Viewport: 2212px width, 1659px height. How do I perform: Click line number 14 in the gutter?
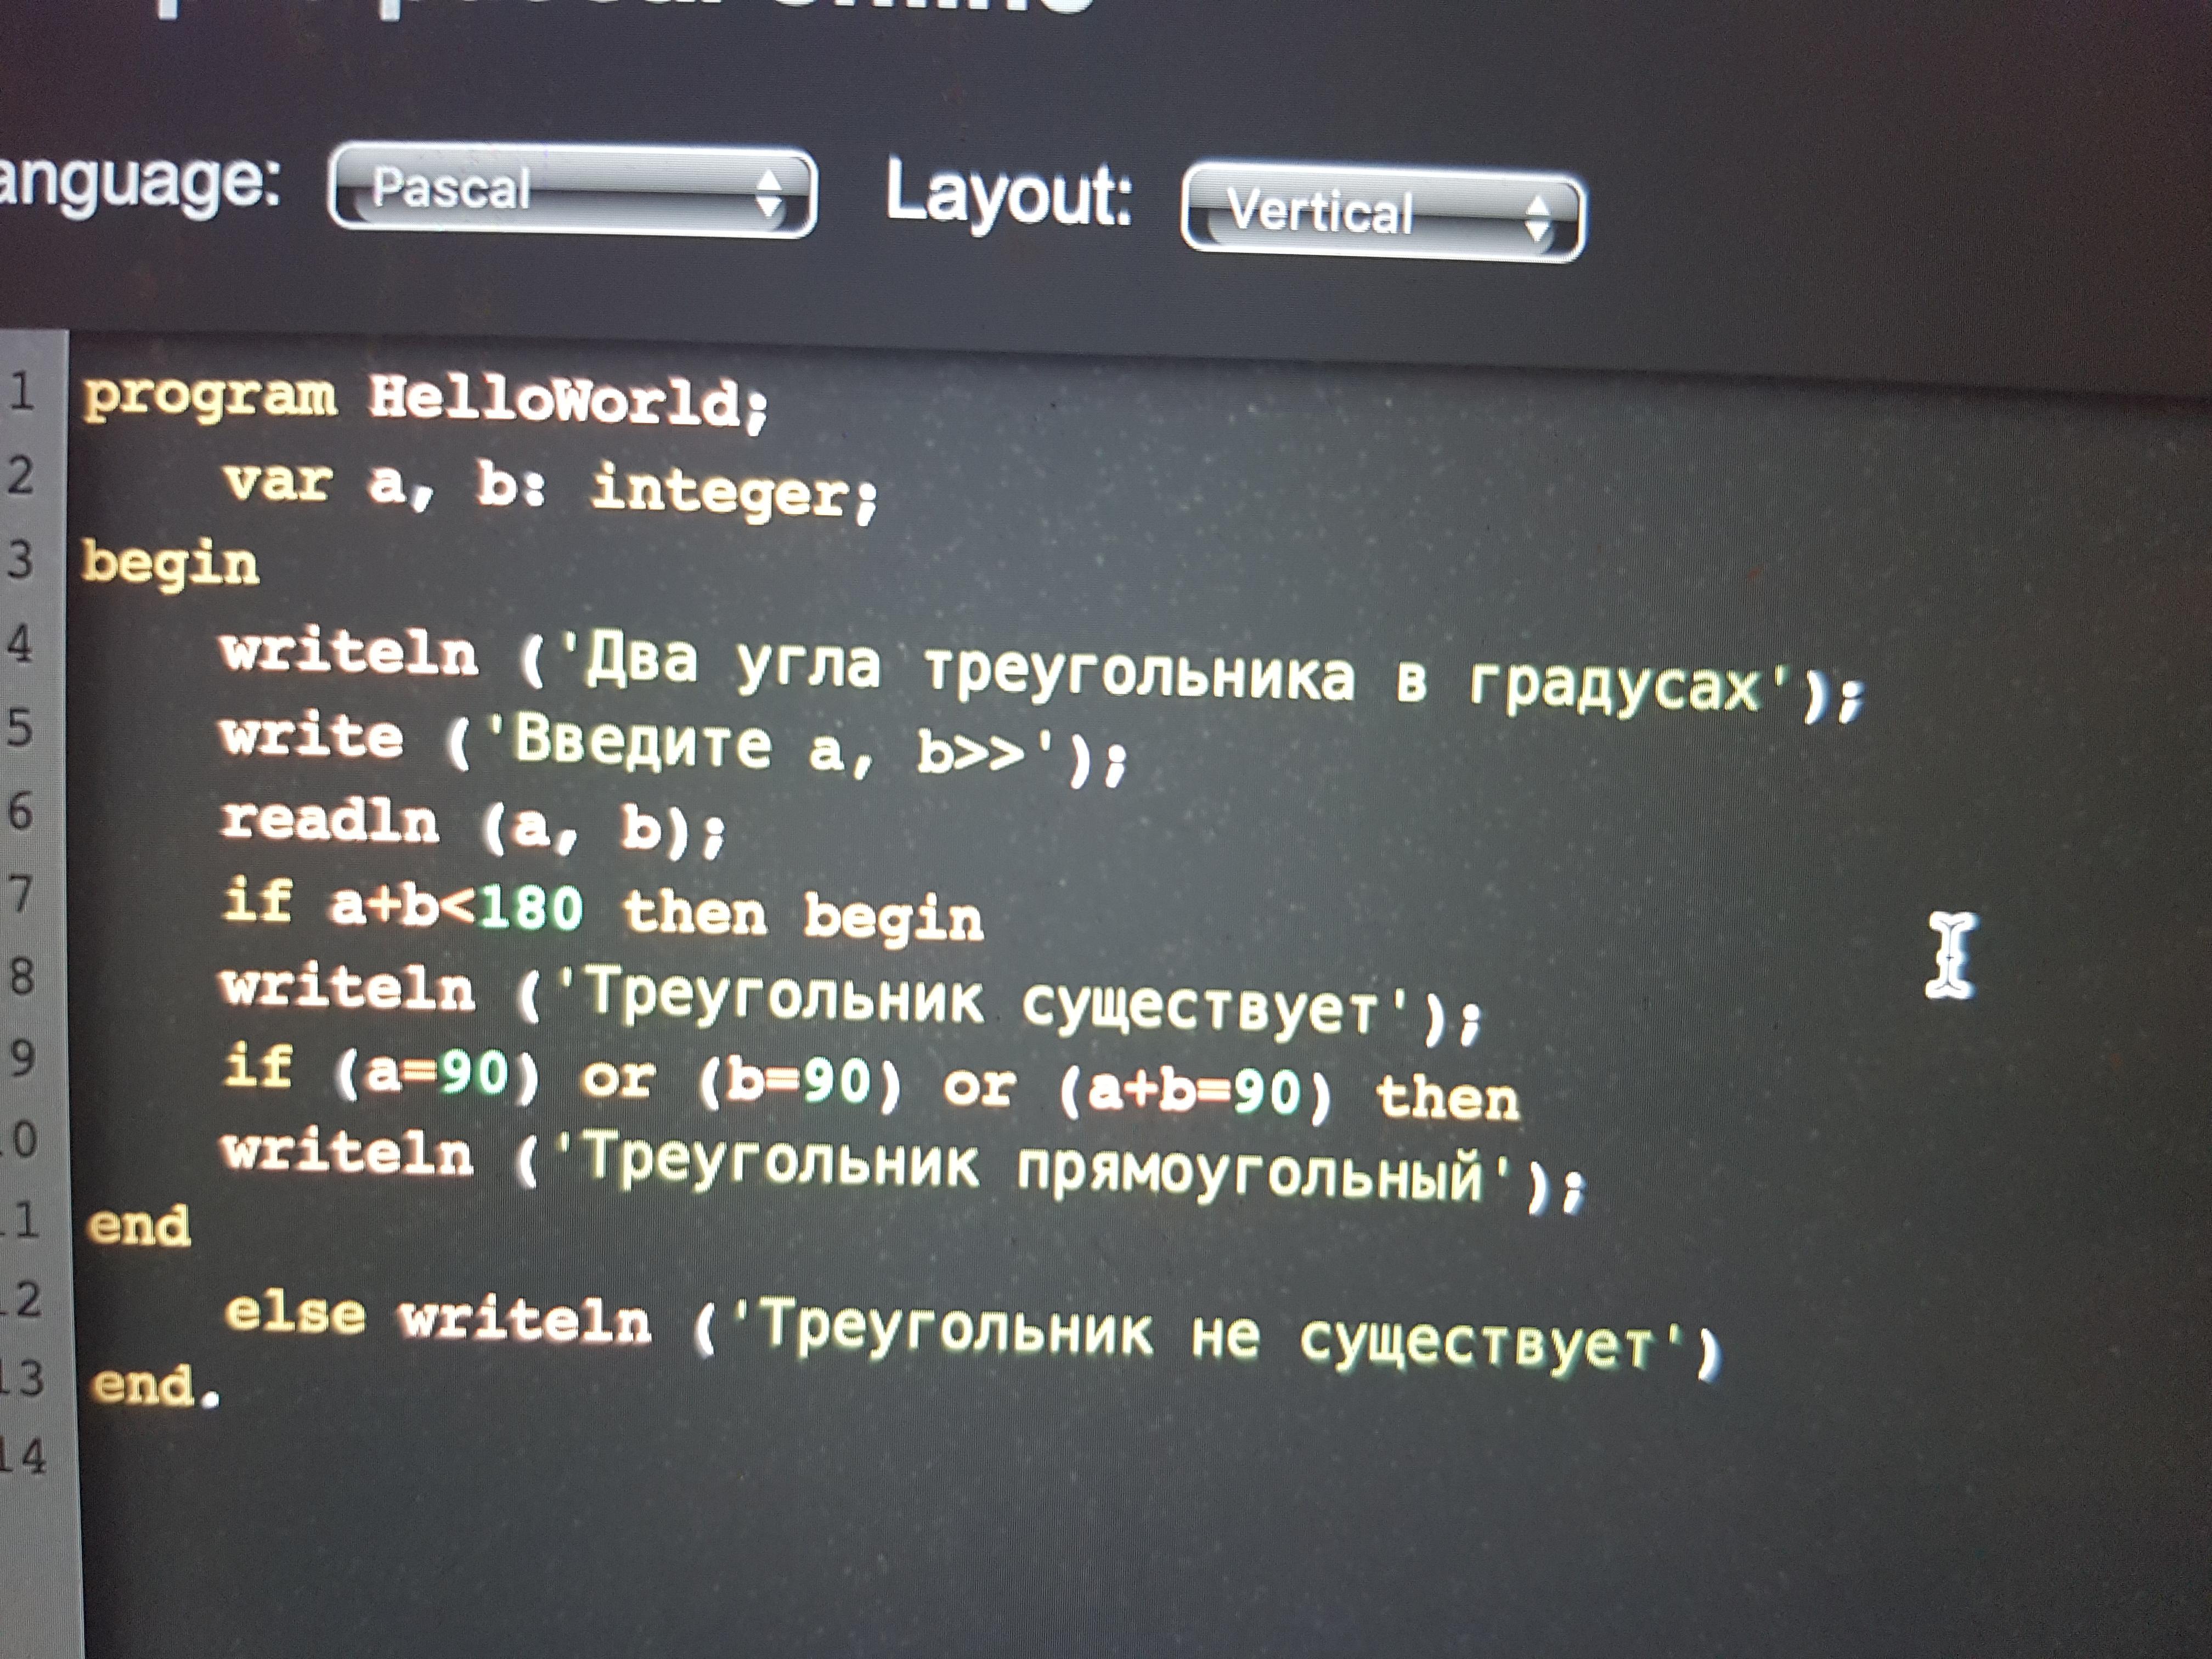[x=22, y=1455]
